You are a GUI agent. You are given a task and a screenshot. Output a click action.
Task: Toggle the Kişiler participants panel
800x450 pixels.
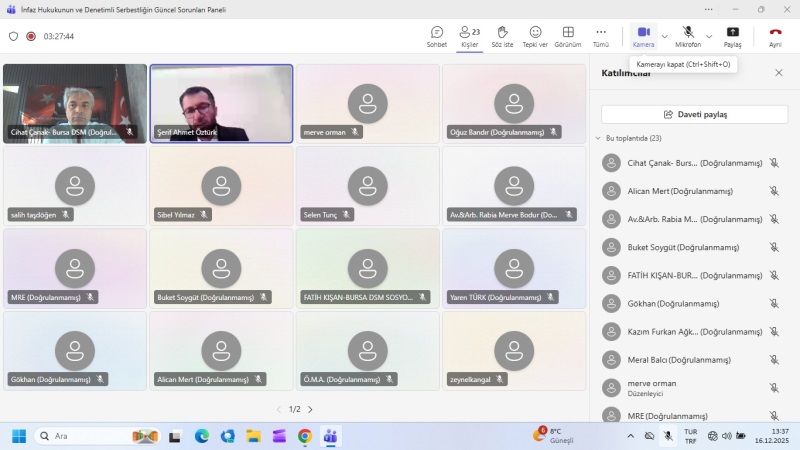tap(469, 36)
